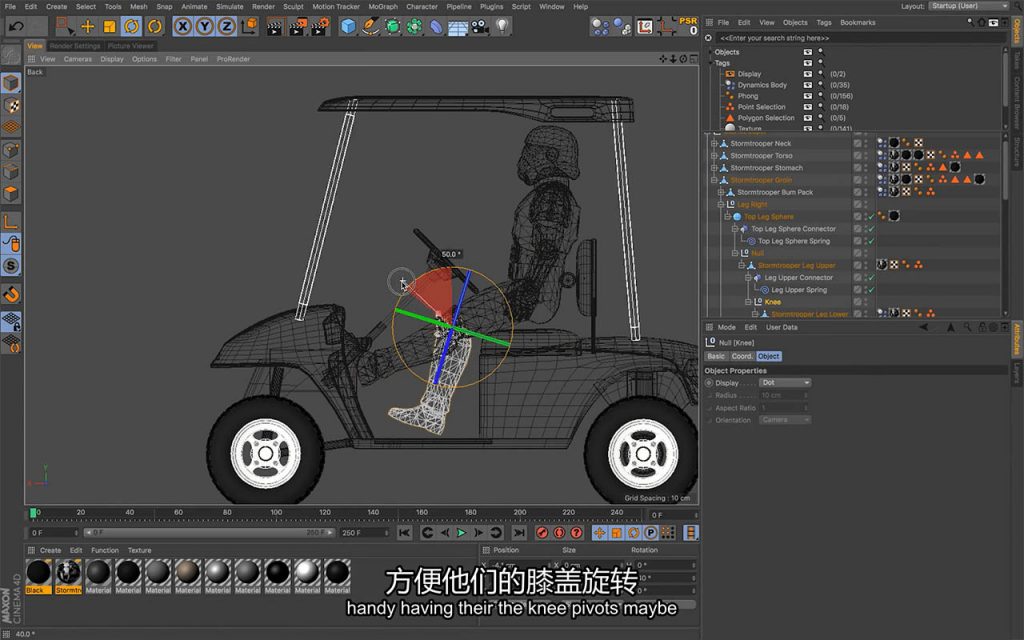Viewport: 1024px width, 640px height.
Task: Expand the Stormtrooper Torso tree node
Action: click(714, 156)
